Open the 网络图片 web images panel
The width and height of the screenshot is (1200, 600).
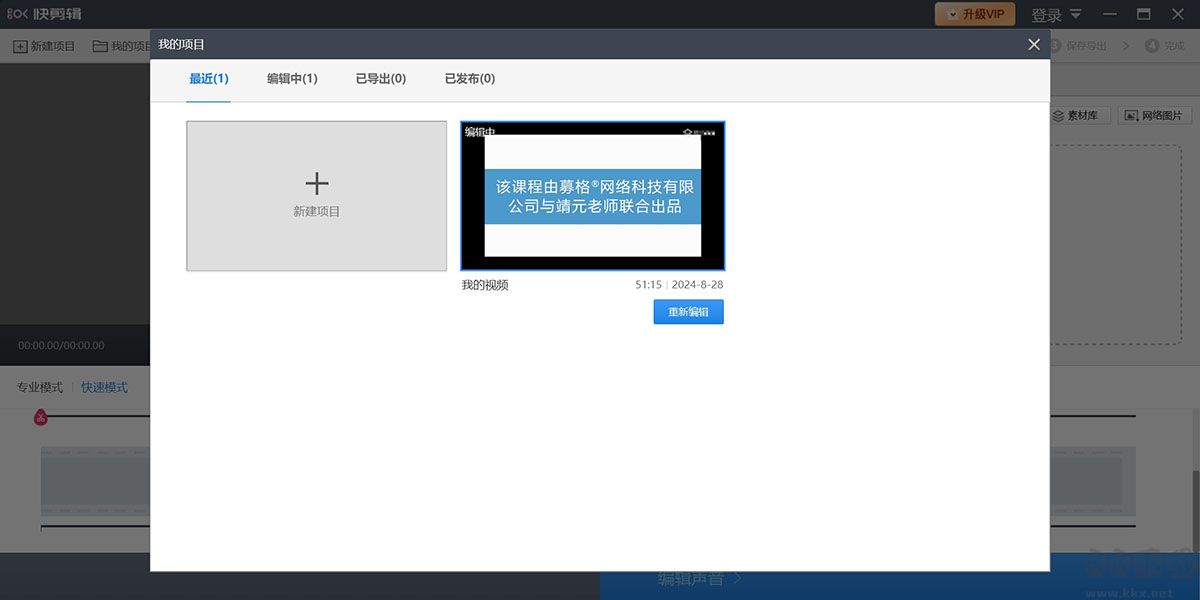(1156, 115)
